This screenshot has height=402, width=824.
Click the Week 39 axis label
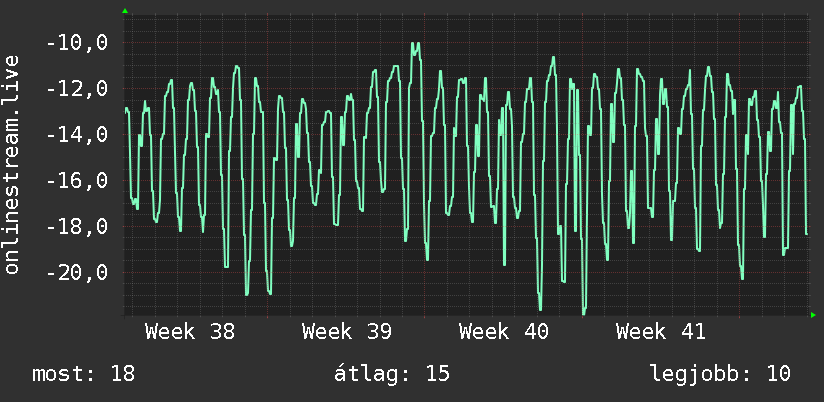coord(347,332)
